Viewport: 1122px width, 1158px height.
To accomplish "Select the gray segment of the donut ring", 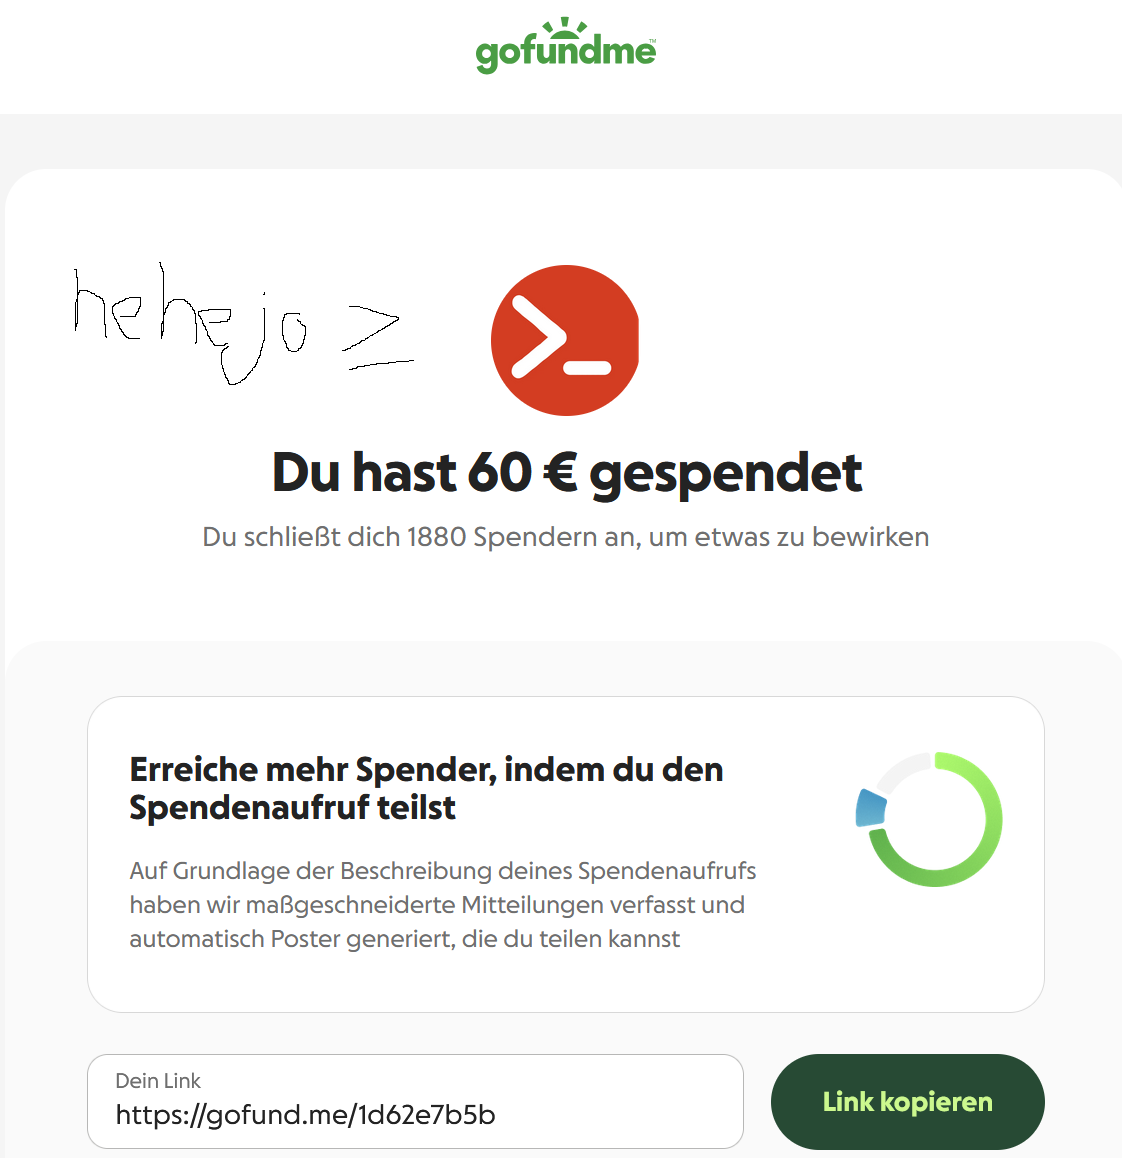I will click(x=904, y=770).
